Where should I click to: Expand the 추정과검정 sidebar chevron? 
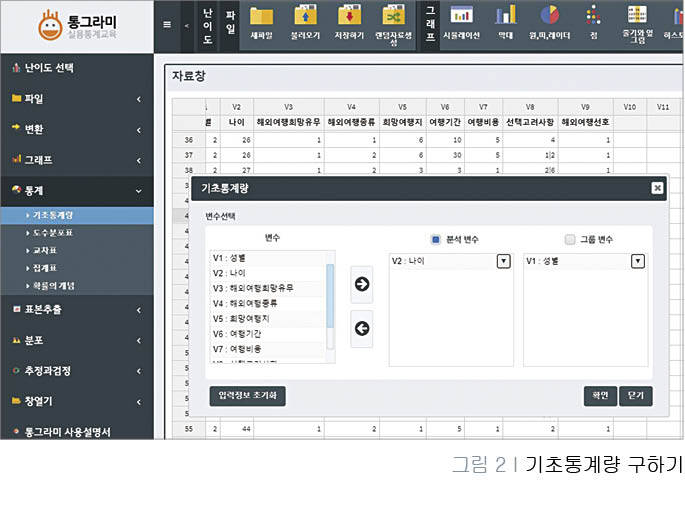[x=139, y=371]
